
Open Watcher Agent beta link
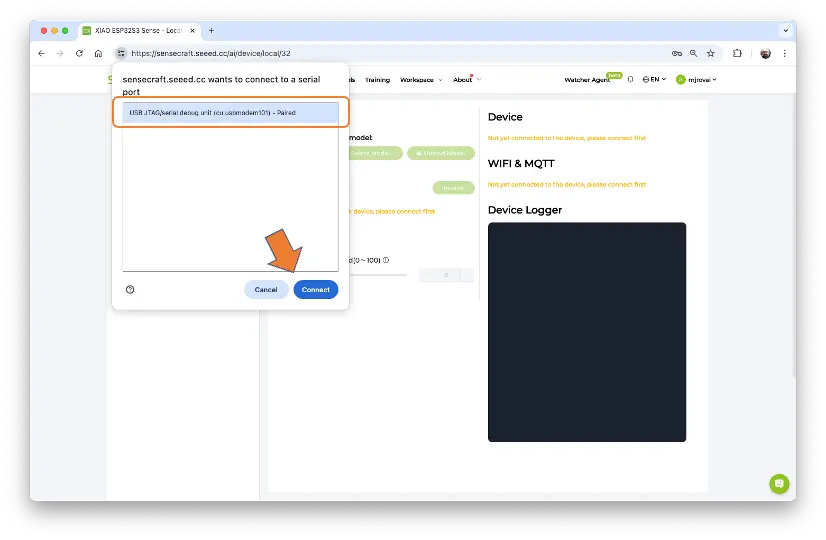point(587,79)
